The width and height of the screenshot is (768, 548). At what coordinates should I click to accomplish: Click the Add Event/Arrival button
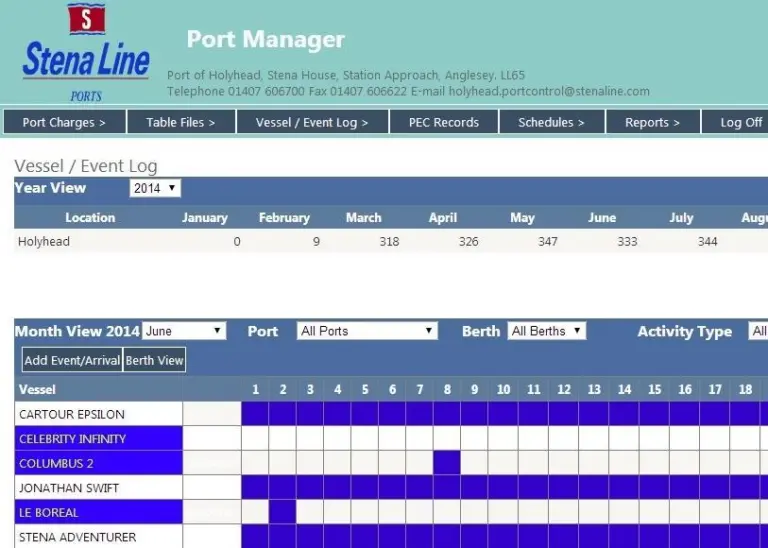[x=72, y=360]
